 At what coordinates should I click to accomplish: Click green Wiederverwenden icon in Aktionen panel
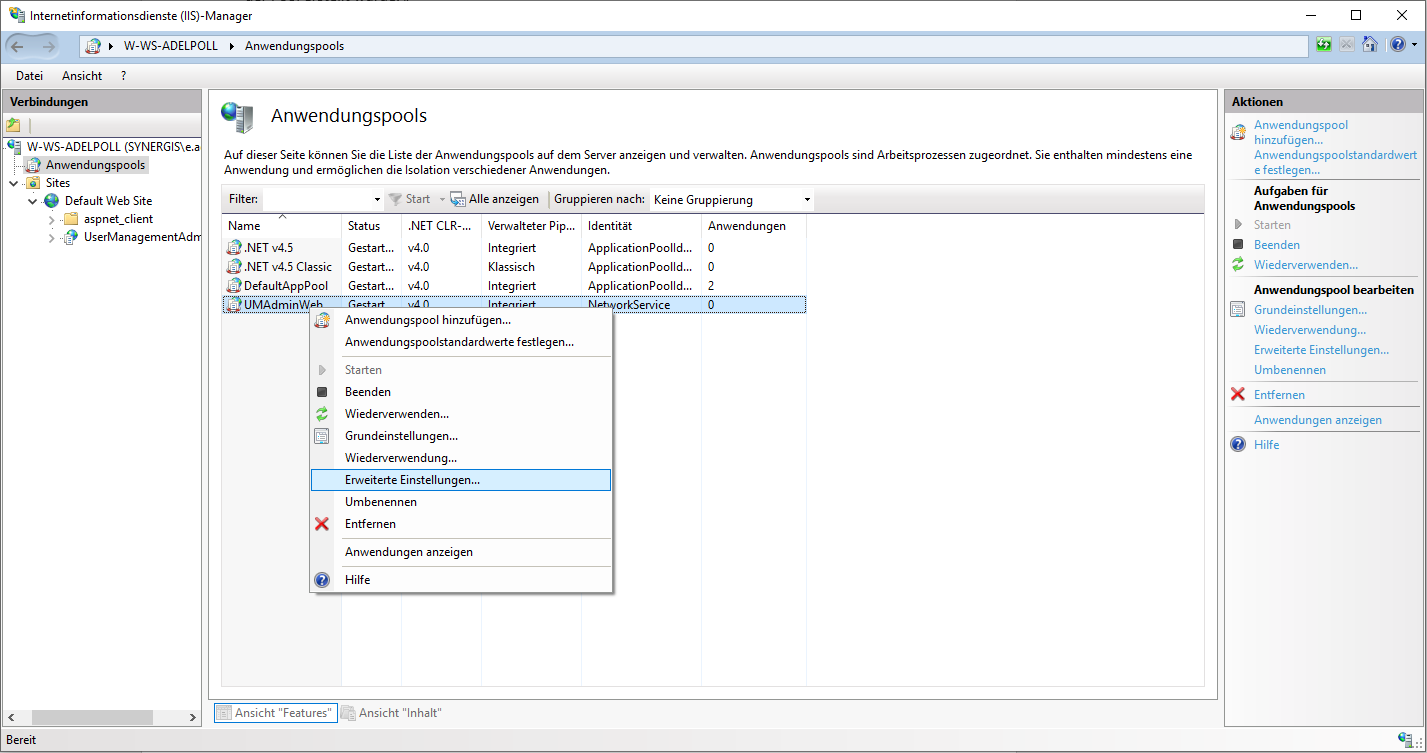click(x=1238, y=265)
